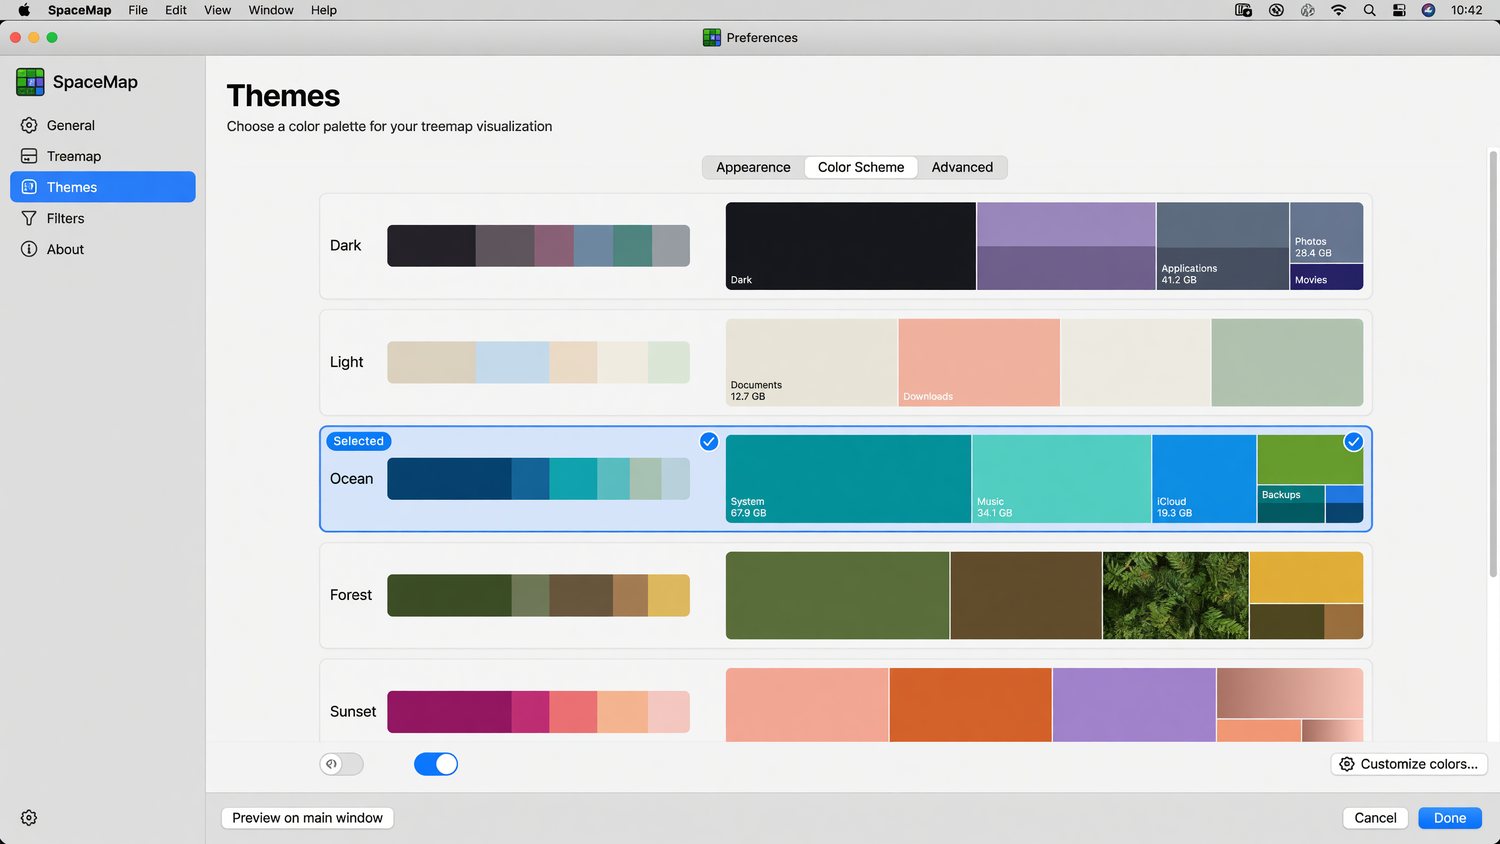1500x844 pixels.
Task: Pick the magenta-purple swatch in Sunset palette
Action: coord(449,712)
